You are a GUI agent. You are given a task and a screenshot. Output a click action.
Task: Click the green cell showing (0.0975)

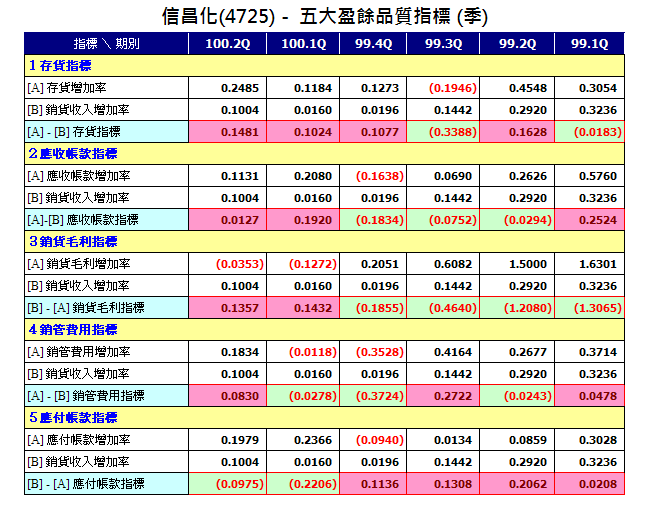[228, 484]
